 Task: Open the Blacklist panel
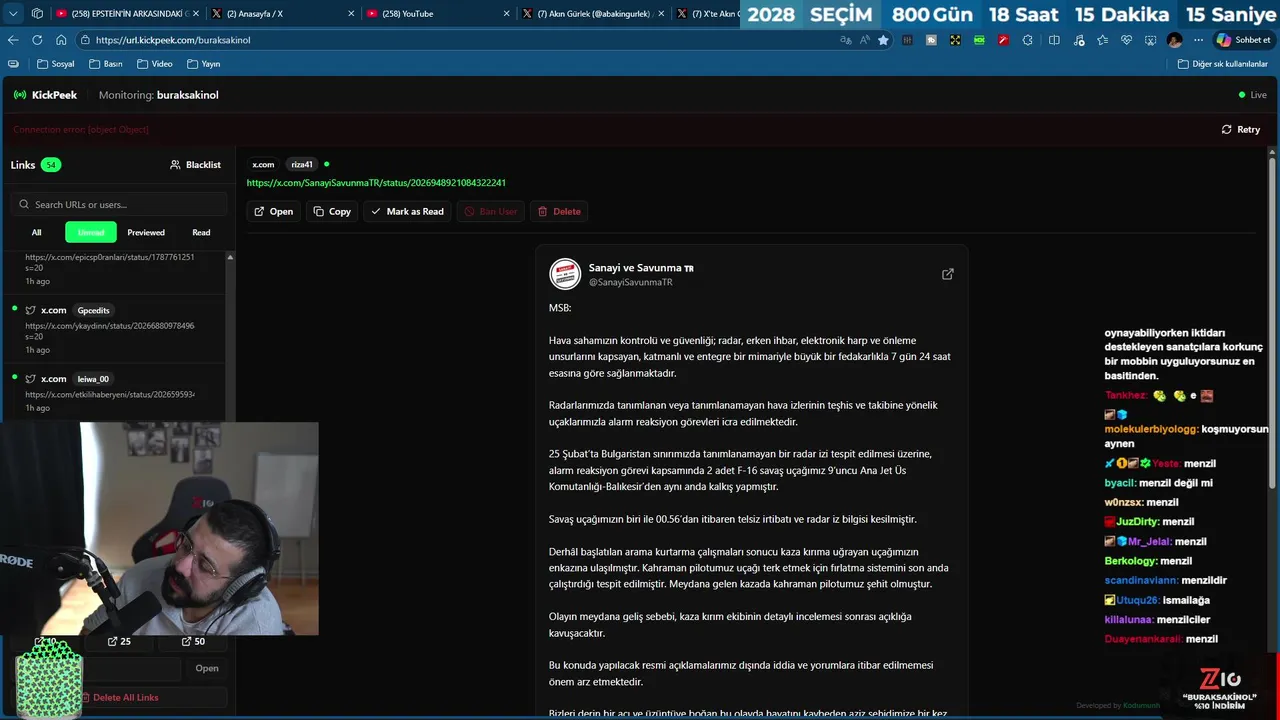pos(195,165)
